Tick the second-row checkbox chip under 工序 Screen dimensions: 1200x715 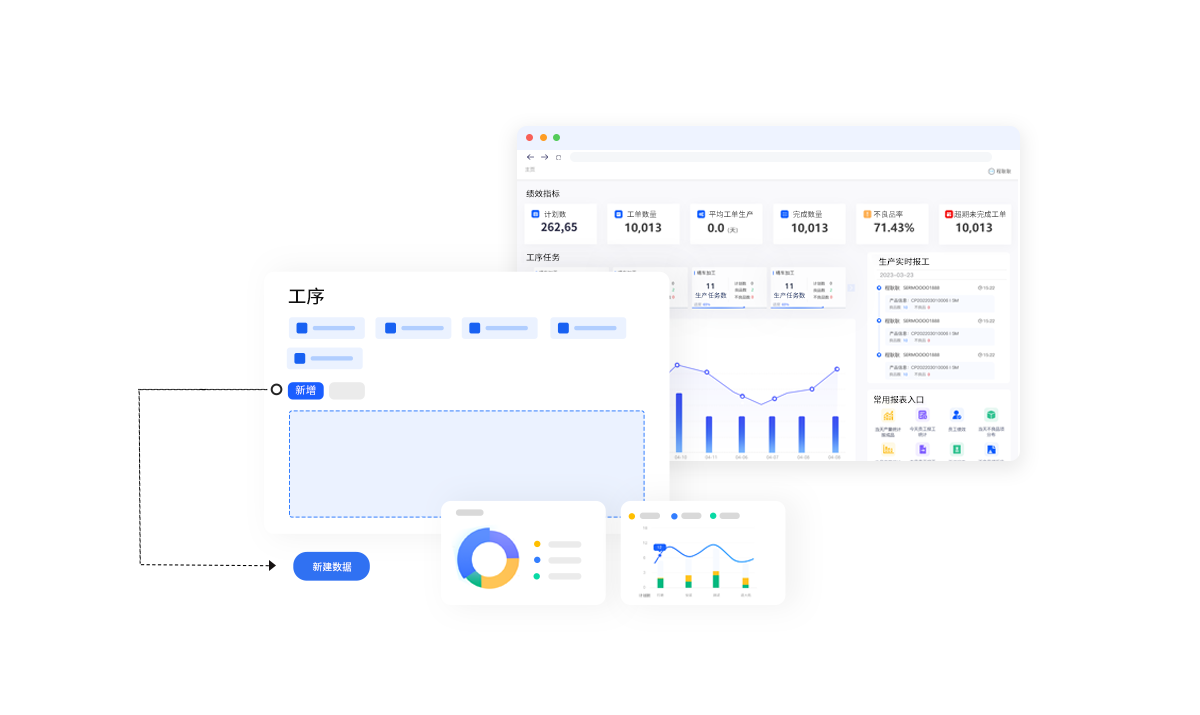(x=300, y=358)
